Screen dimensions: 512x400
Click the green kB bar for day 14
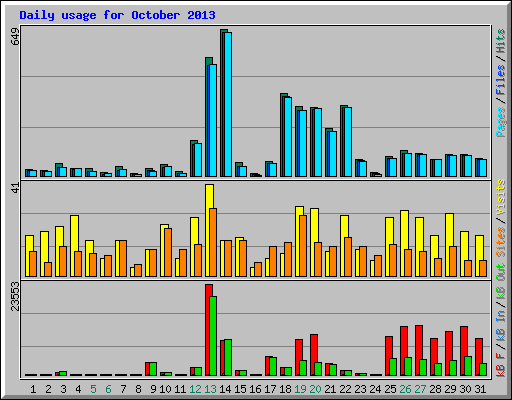click(x=228, y=358)
